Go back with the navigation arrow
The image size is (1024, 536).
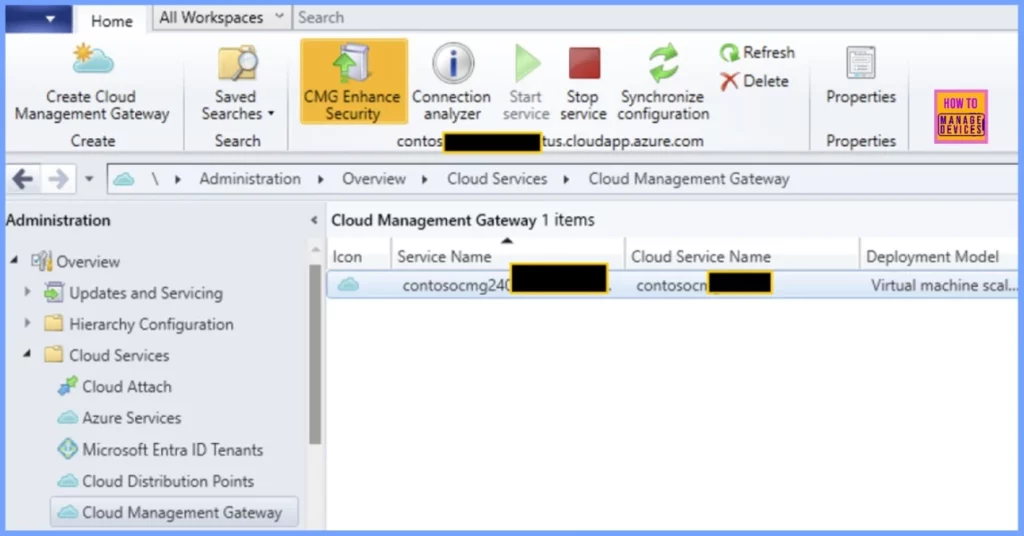click(23, 179)
